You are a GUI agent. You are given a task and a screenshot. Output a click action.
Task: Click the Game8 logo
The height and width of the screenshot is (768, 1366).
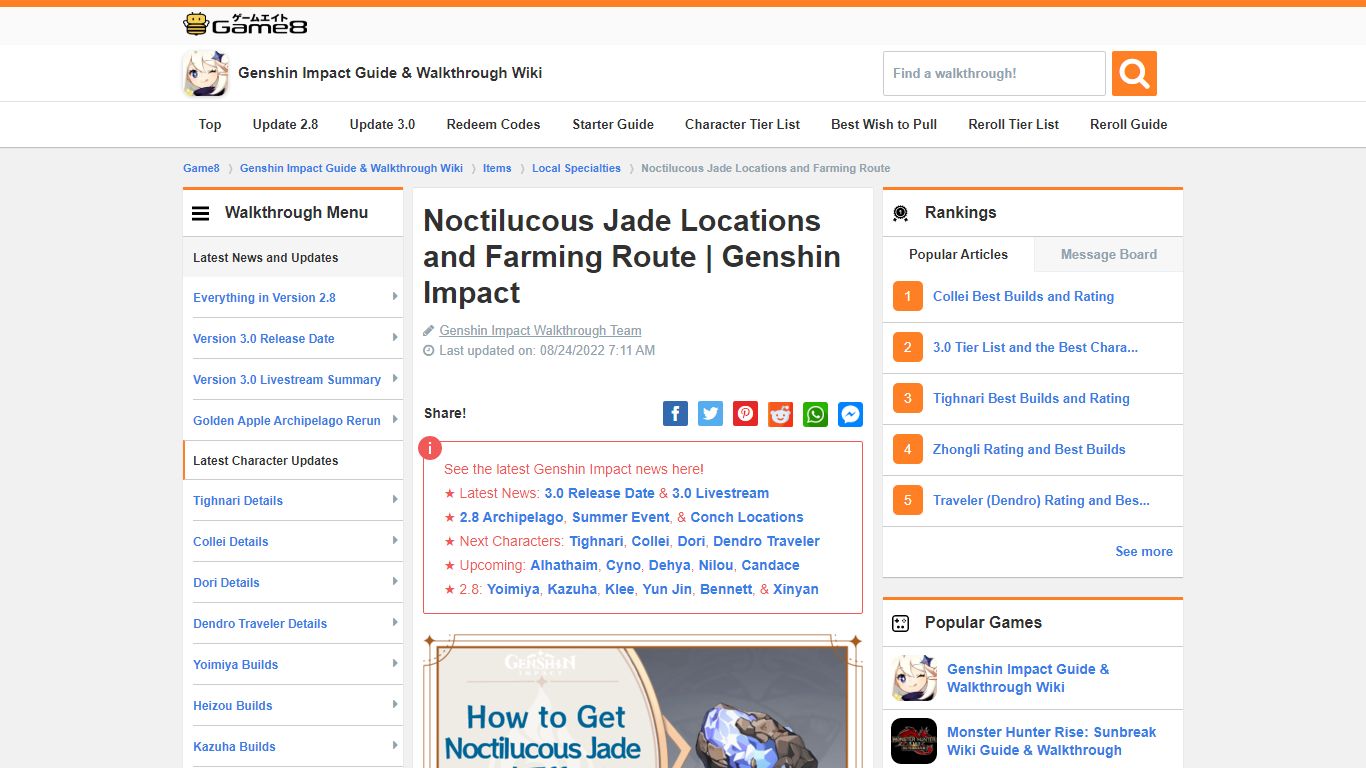tap(245, 24)
